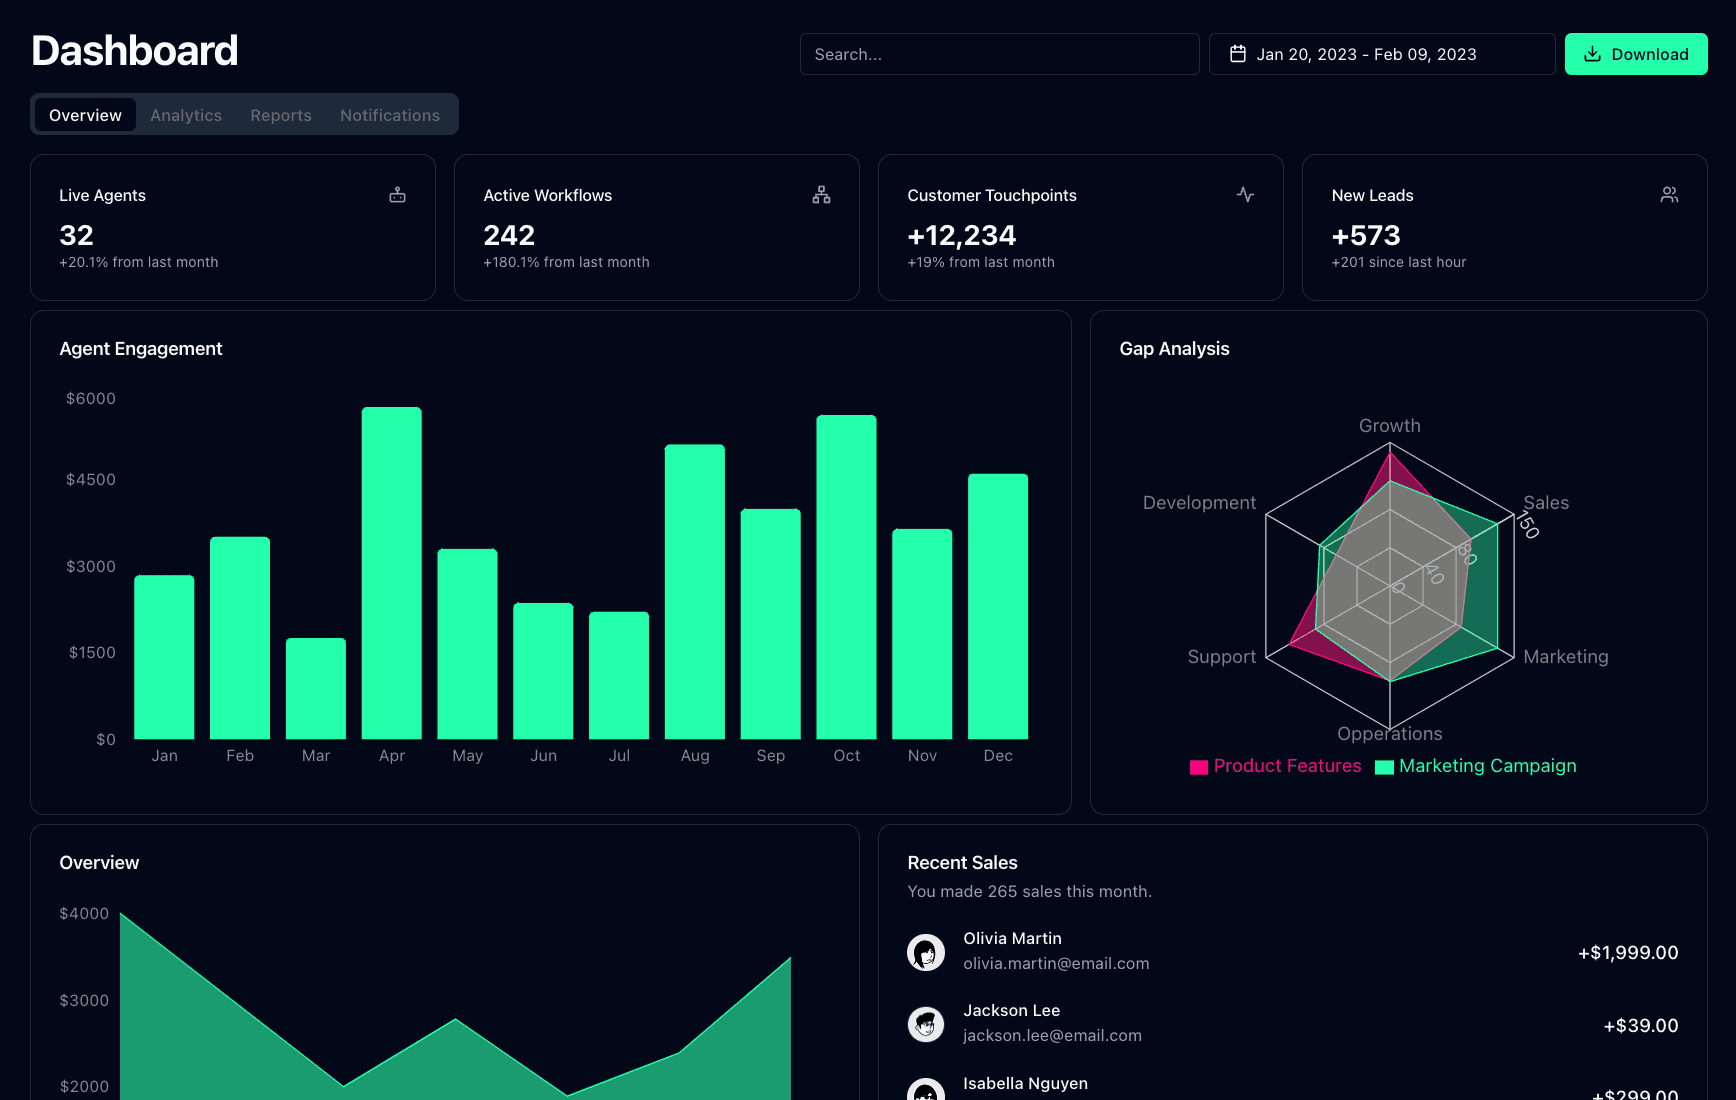The height and width of the screenshot is (1100, 1736).
Task: Click the robot icon on Live Agents card
Action: point(397,195)
